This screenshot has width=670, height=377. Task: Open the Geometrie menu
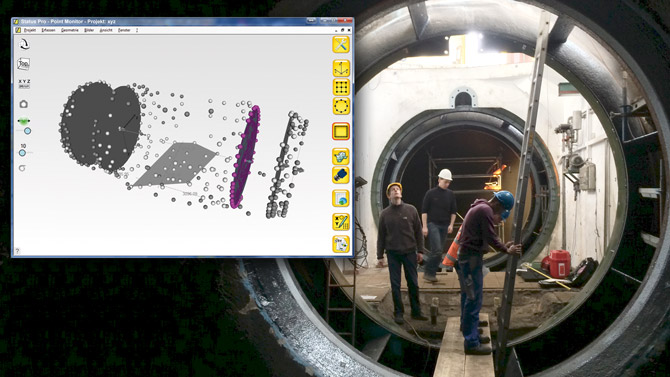(70, 30)
